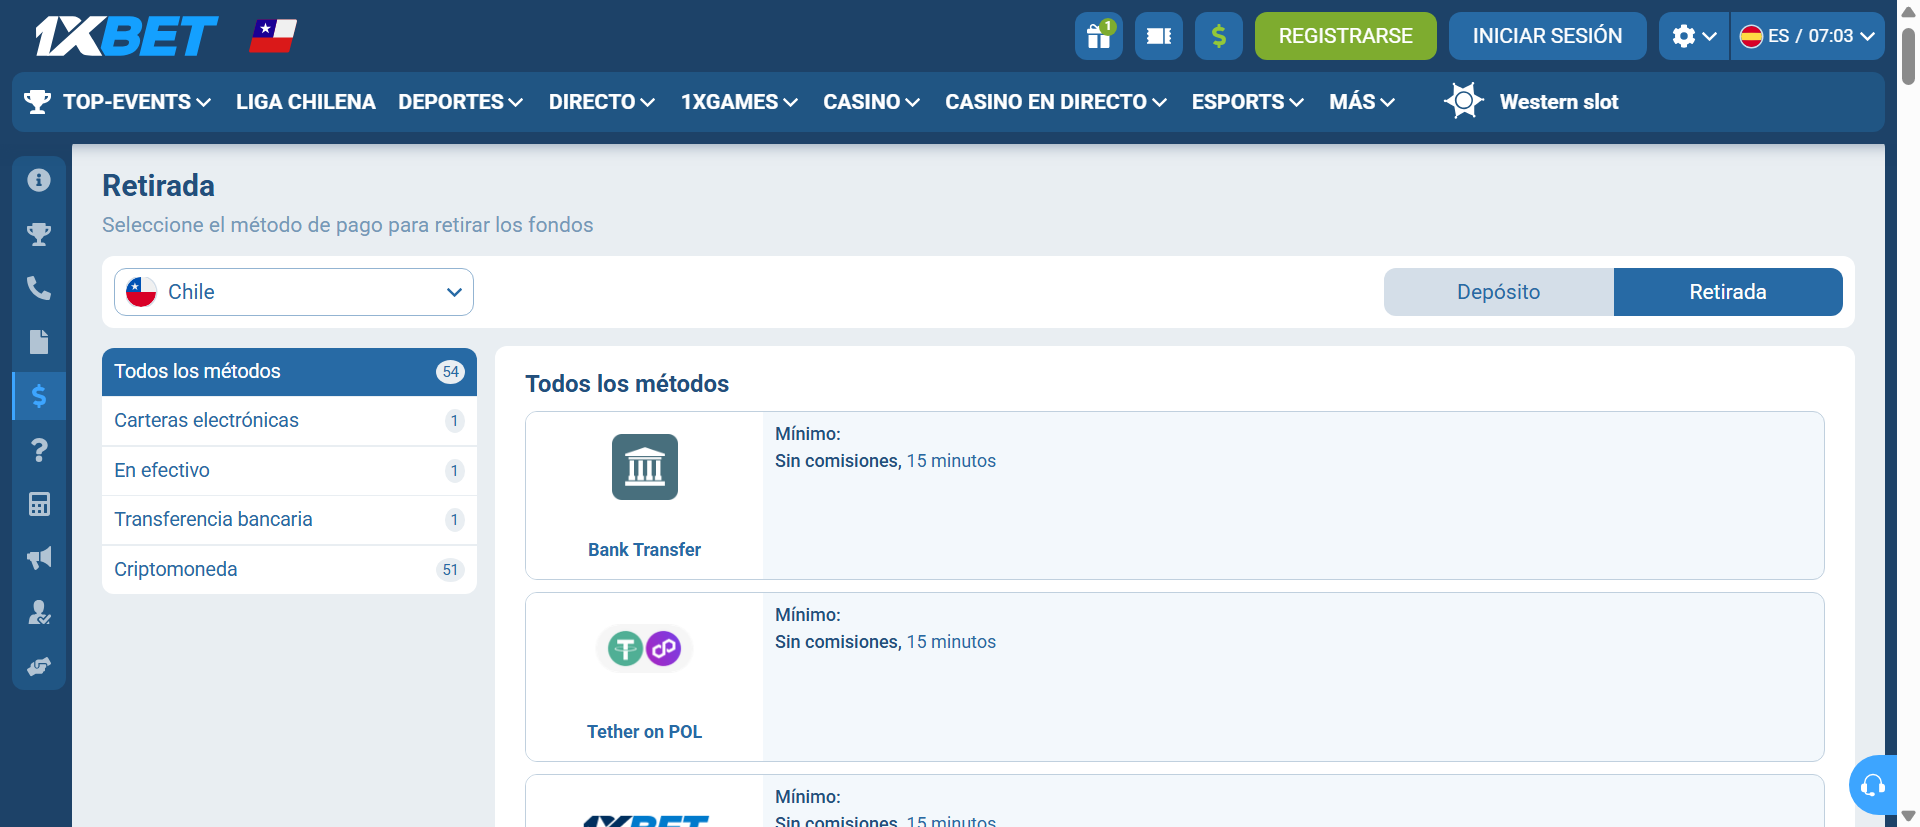This screenshot has height=827, width=1920.
Task: Open the handshake partners sidebar icon
Action: coord(39,666)
